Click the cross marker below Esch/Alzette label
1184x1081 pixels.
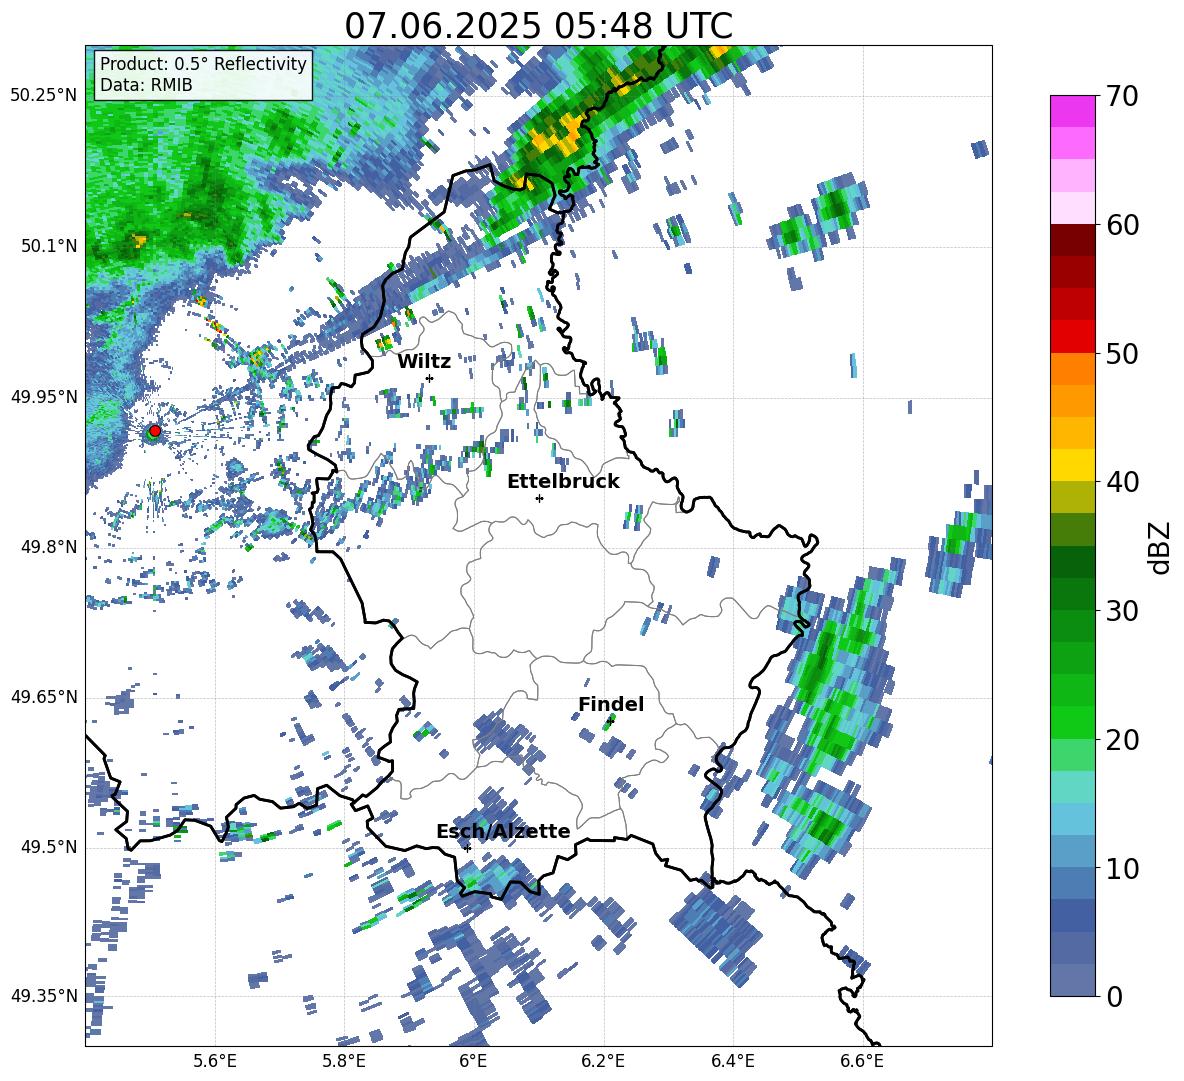pyautogui.click(x=468, y=848)
